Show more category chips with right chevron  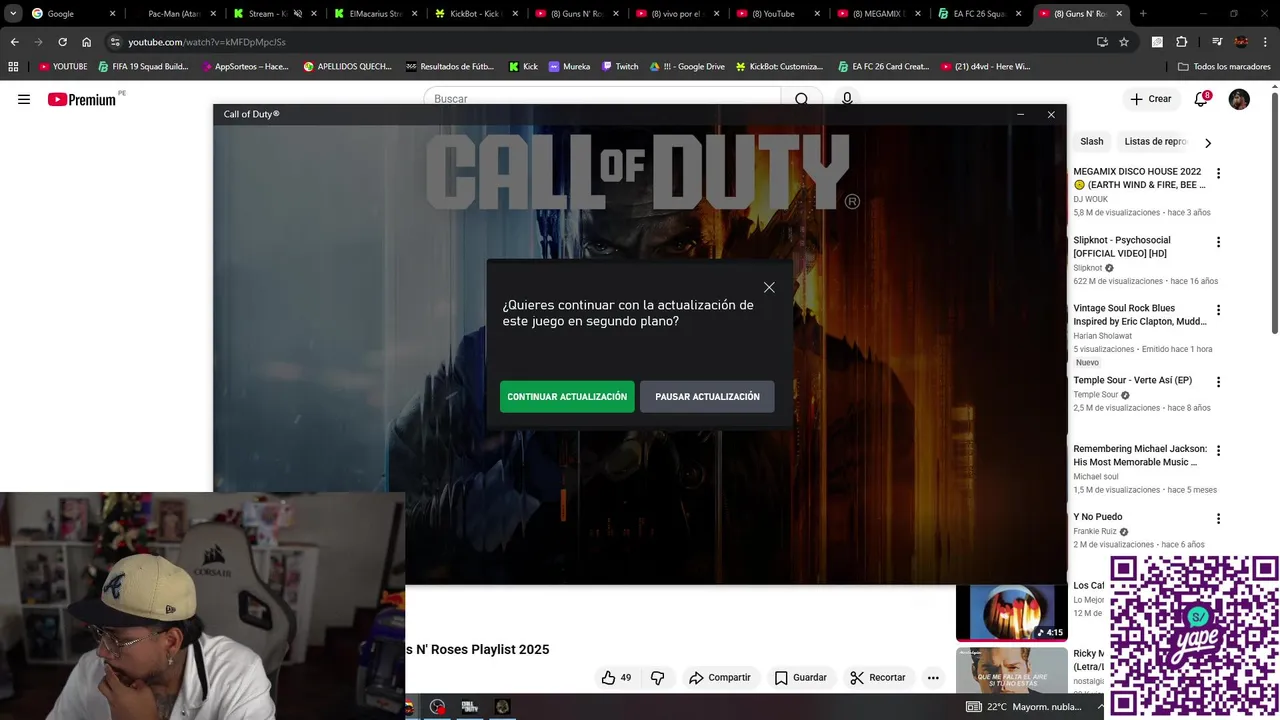pyautogui.click(x=1207, y=142)
